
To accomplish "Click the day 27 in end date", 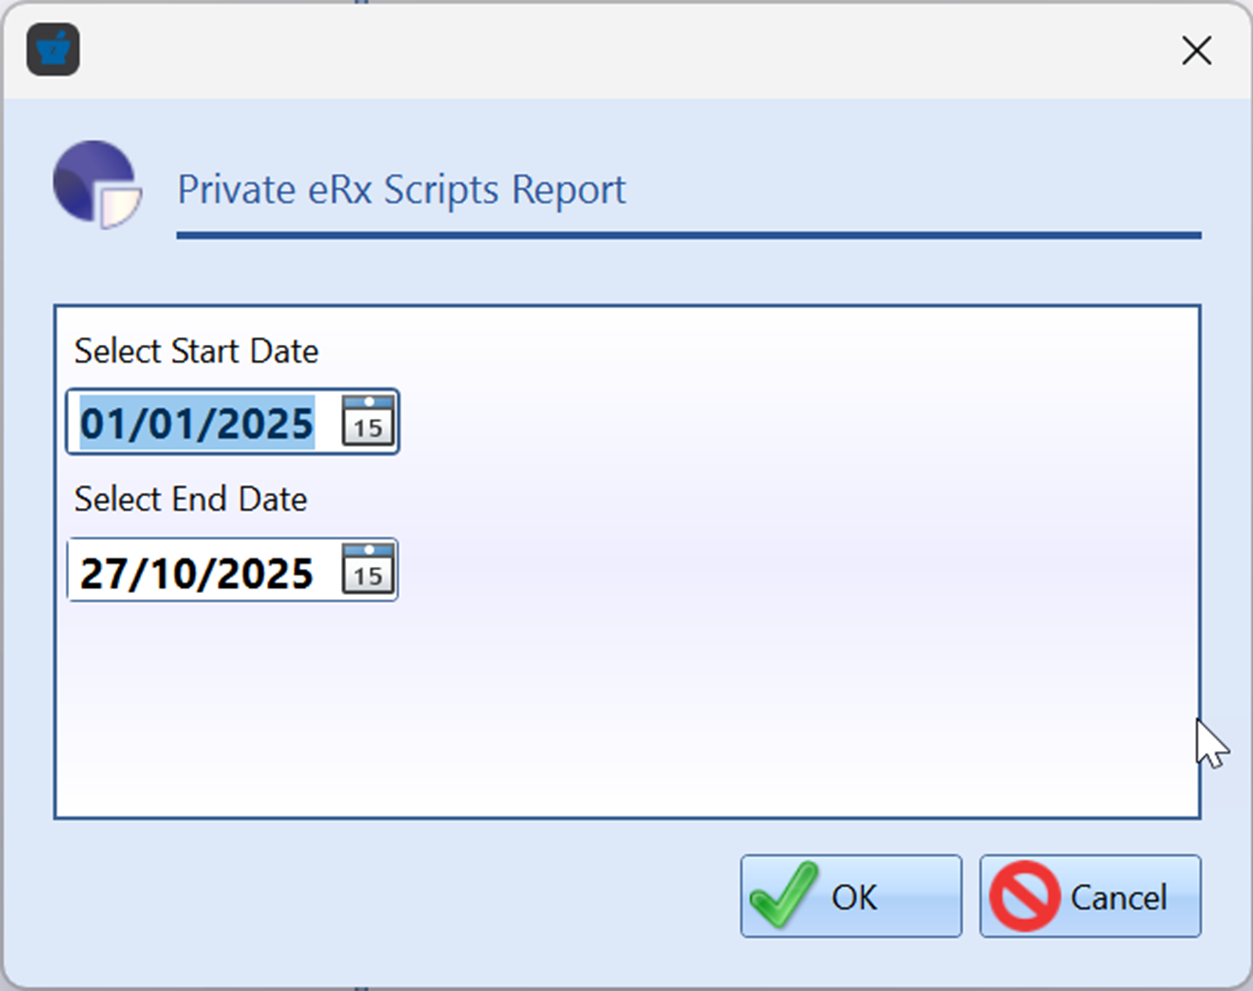I will 103,573.
